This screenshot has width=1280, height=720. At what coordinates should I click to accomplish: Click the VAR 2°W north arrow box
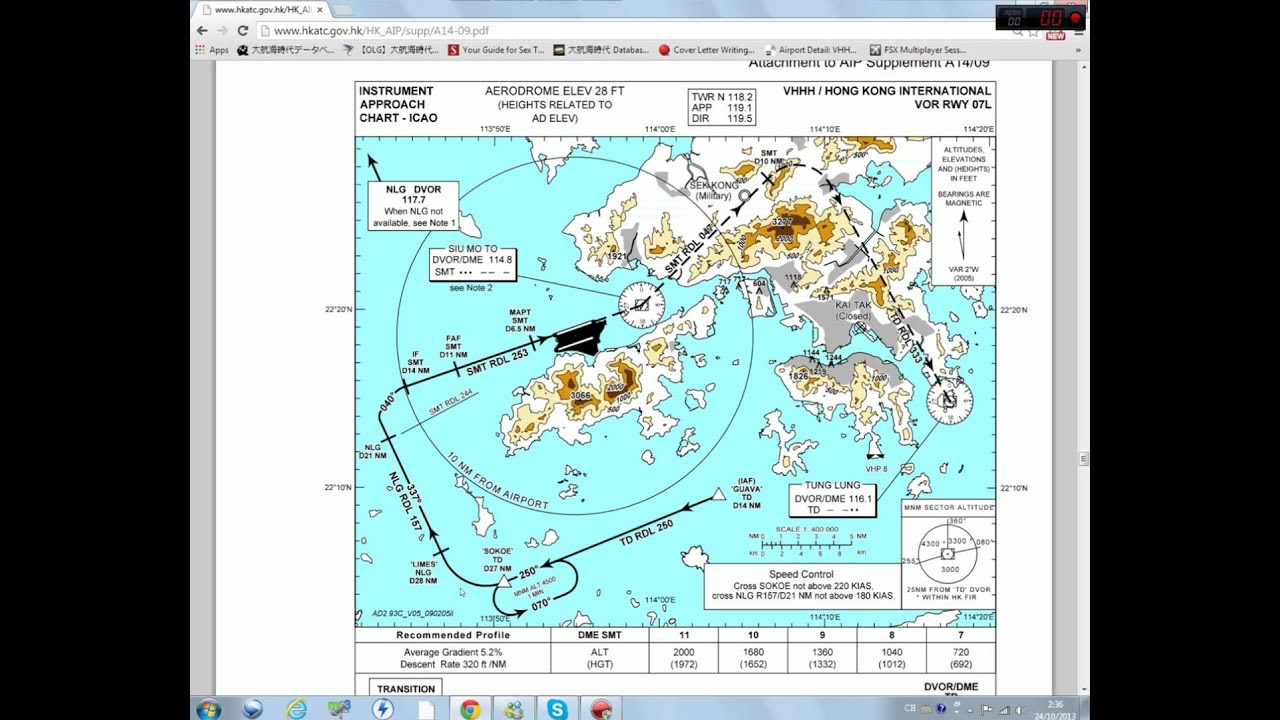[963, 212]
